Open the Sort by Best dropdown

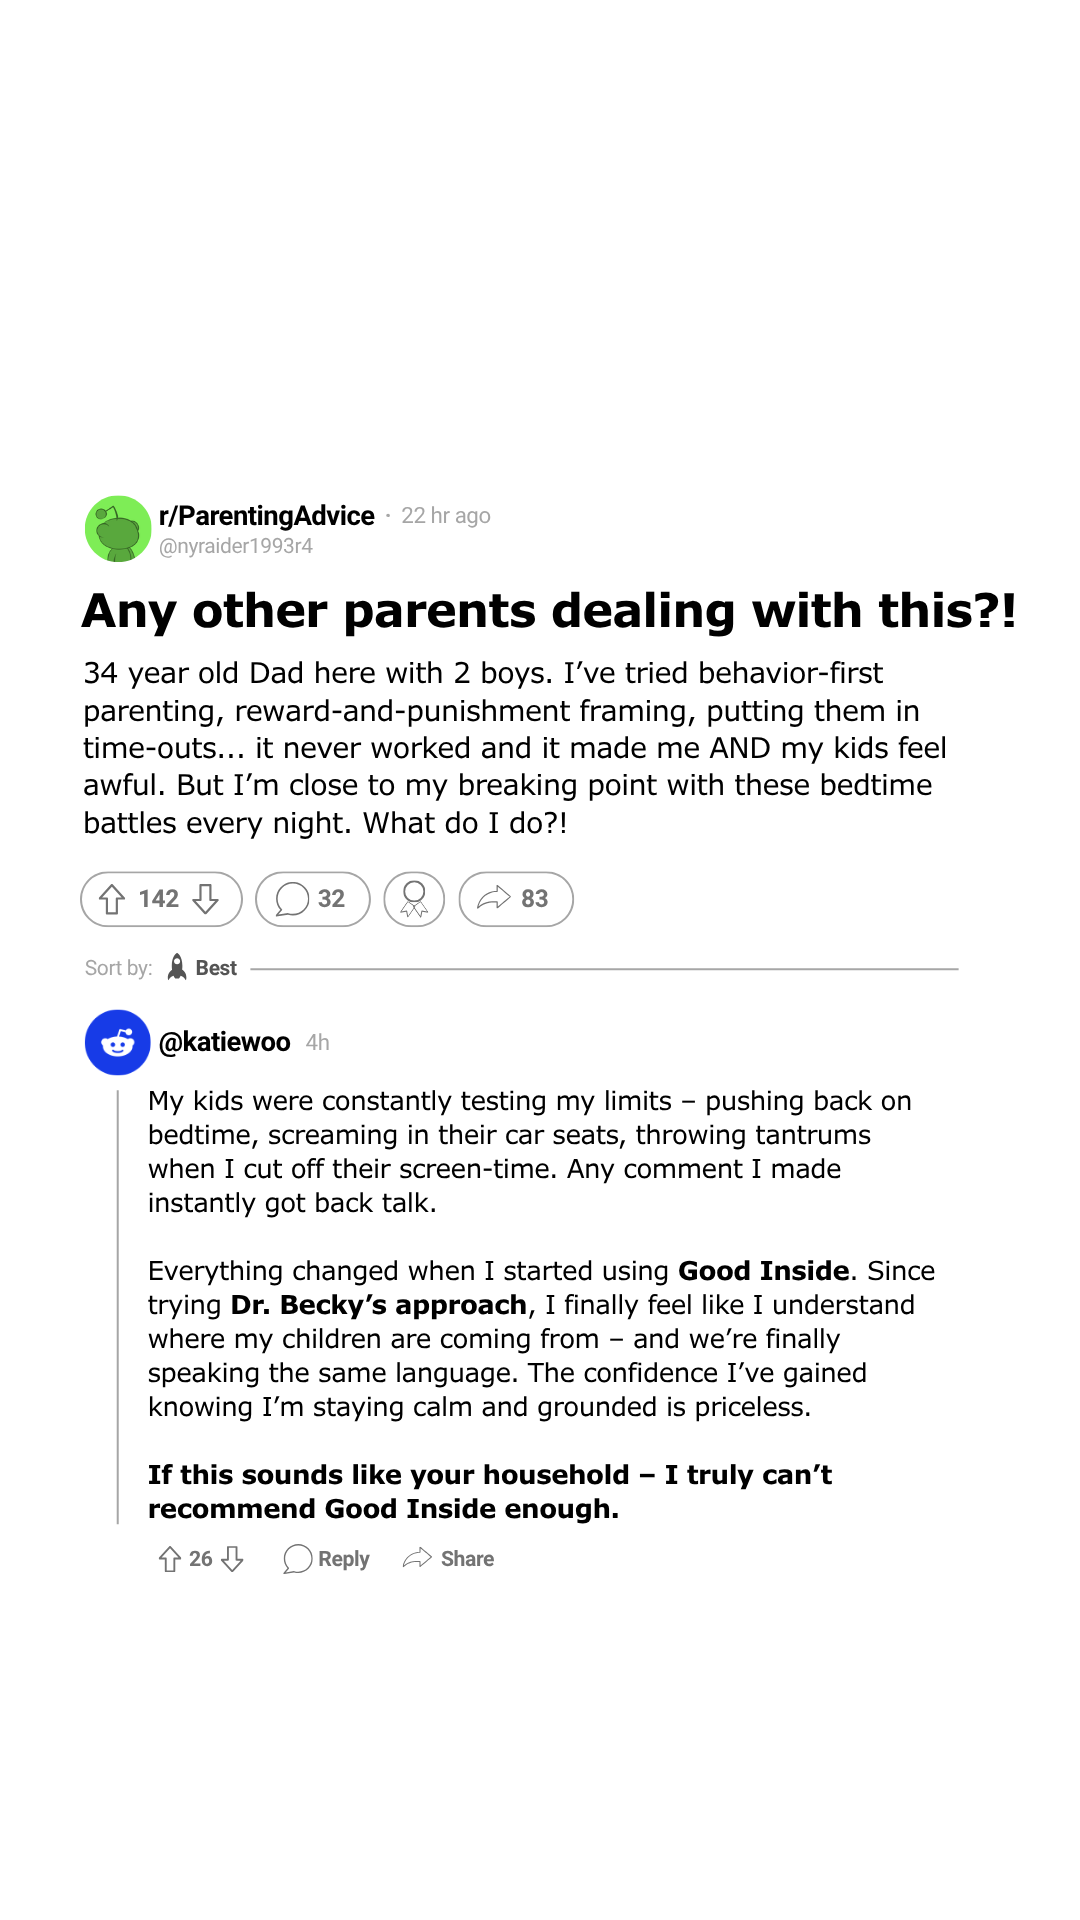click(202, 968)
